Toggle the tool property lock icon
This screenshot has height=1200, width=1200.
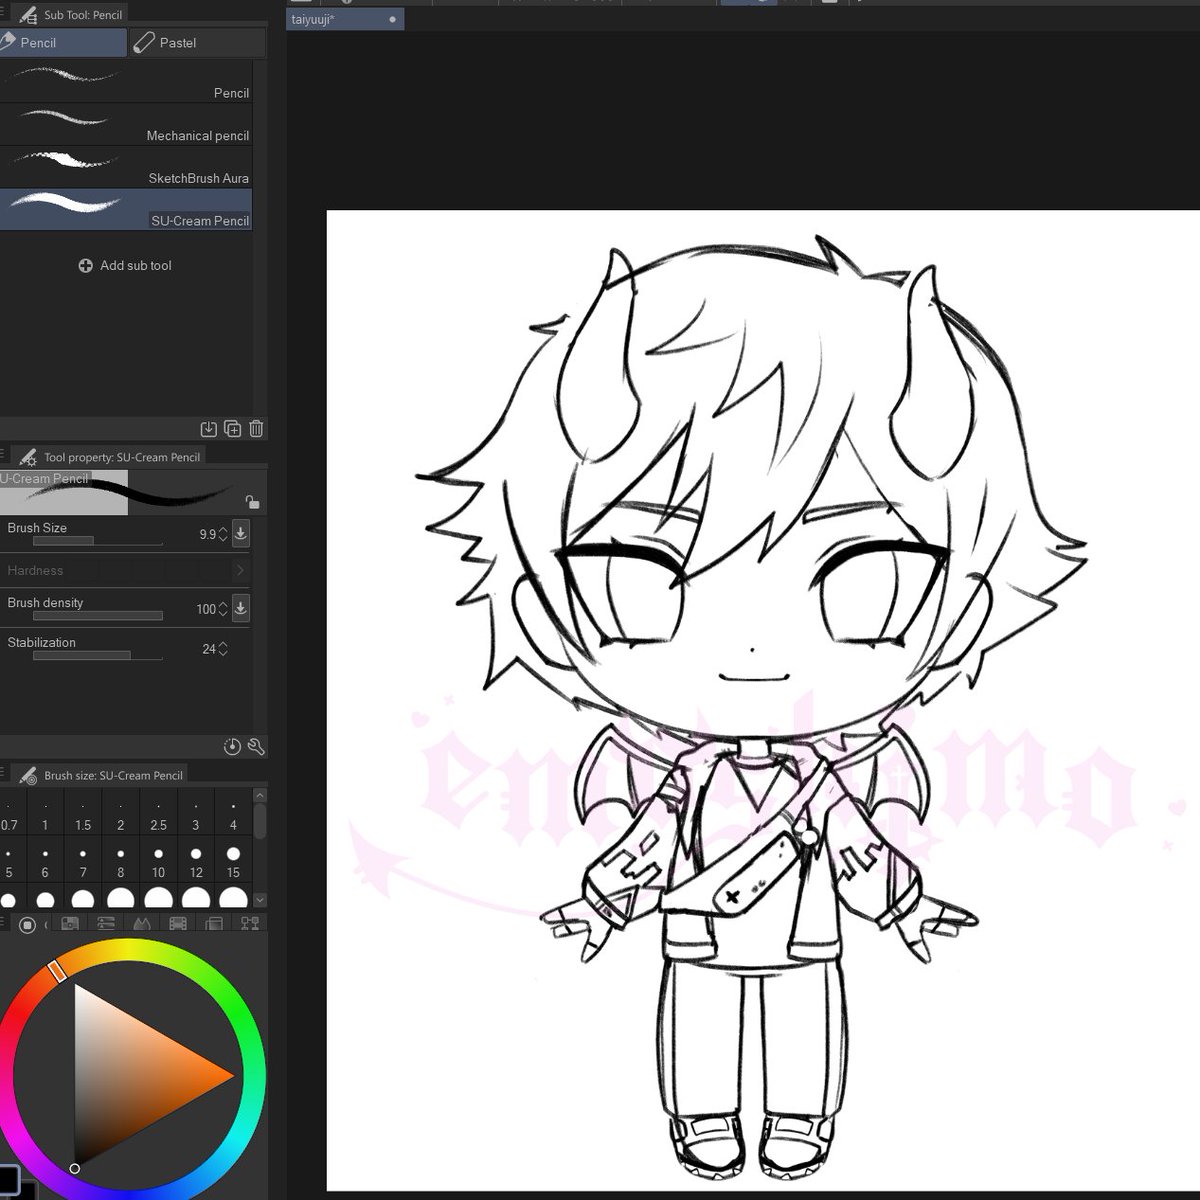click(252, 502)
